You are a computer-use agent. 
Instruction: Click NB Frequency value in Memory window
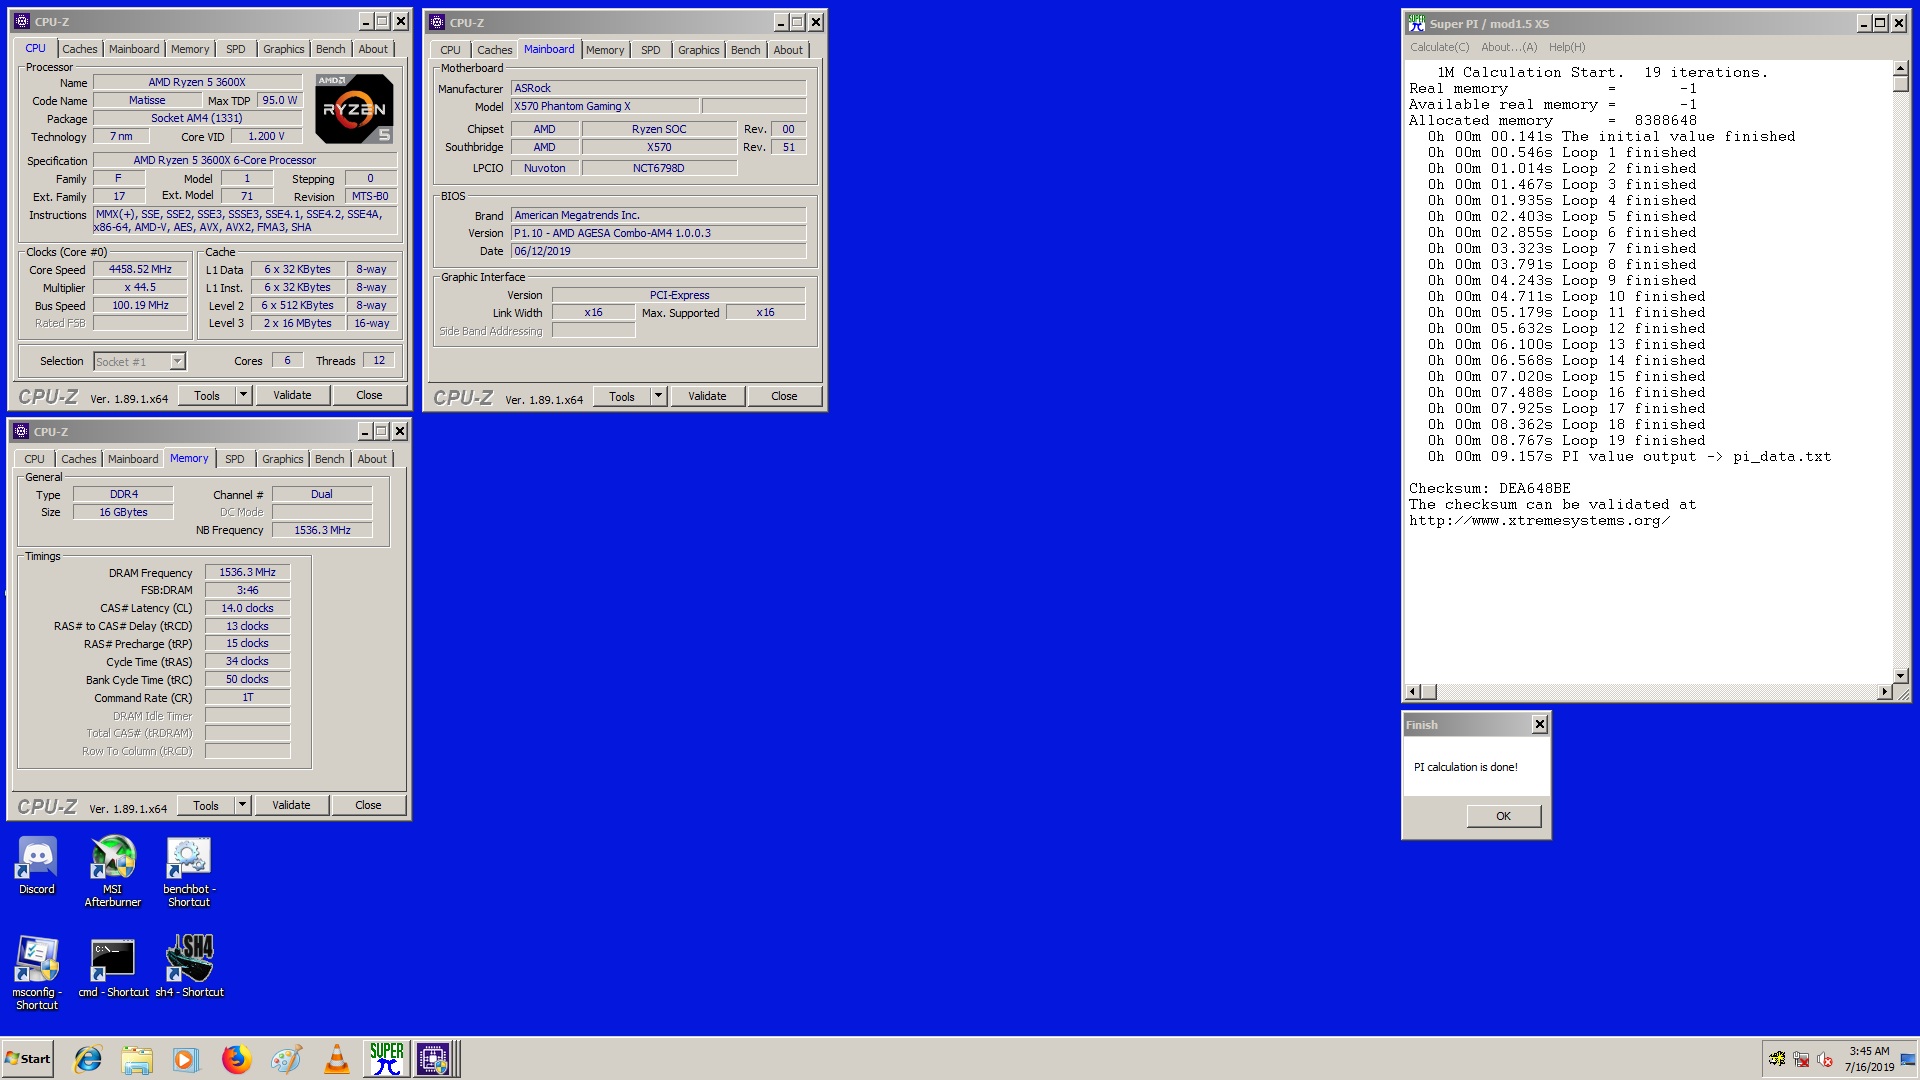(322, 530)
